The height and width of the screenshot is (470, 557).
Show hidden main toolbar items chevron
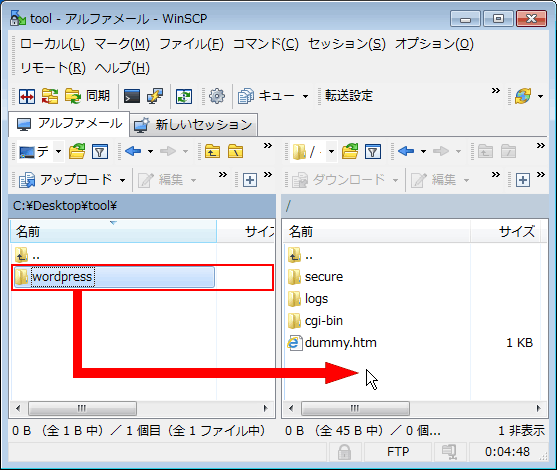[x=496, y=91]
